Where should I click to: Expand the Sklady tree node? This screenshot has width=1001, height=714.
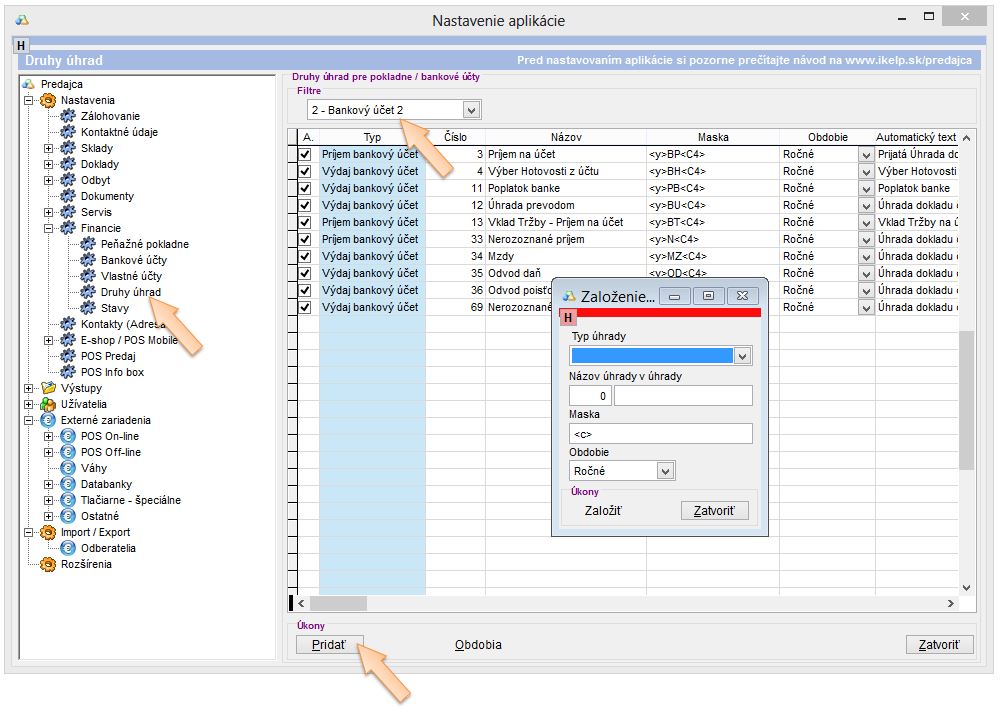pos(48,148)
